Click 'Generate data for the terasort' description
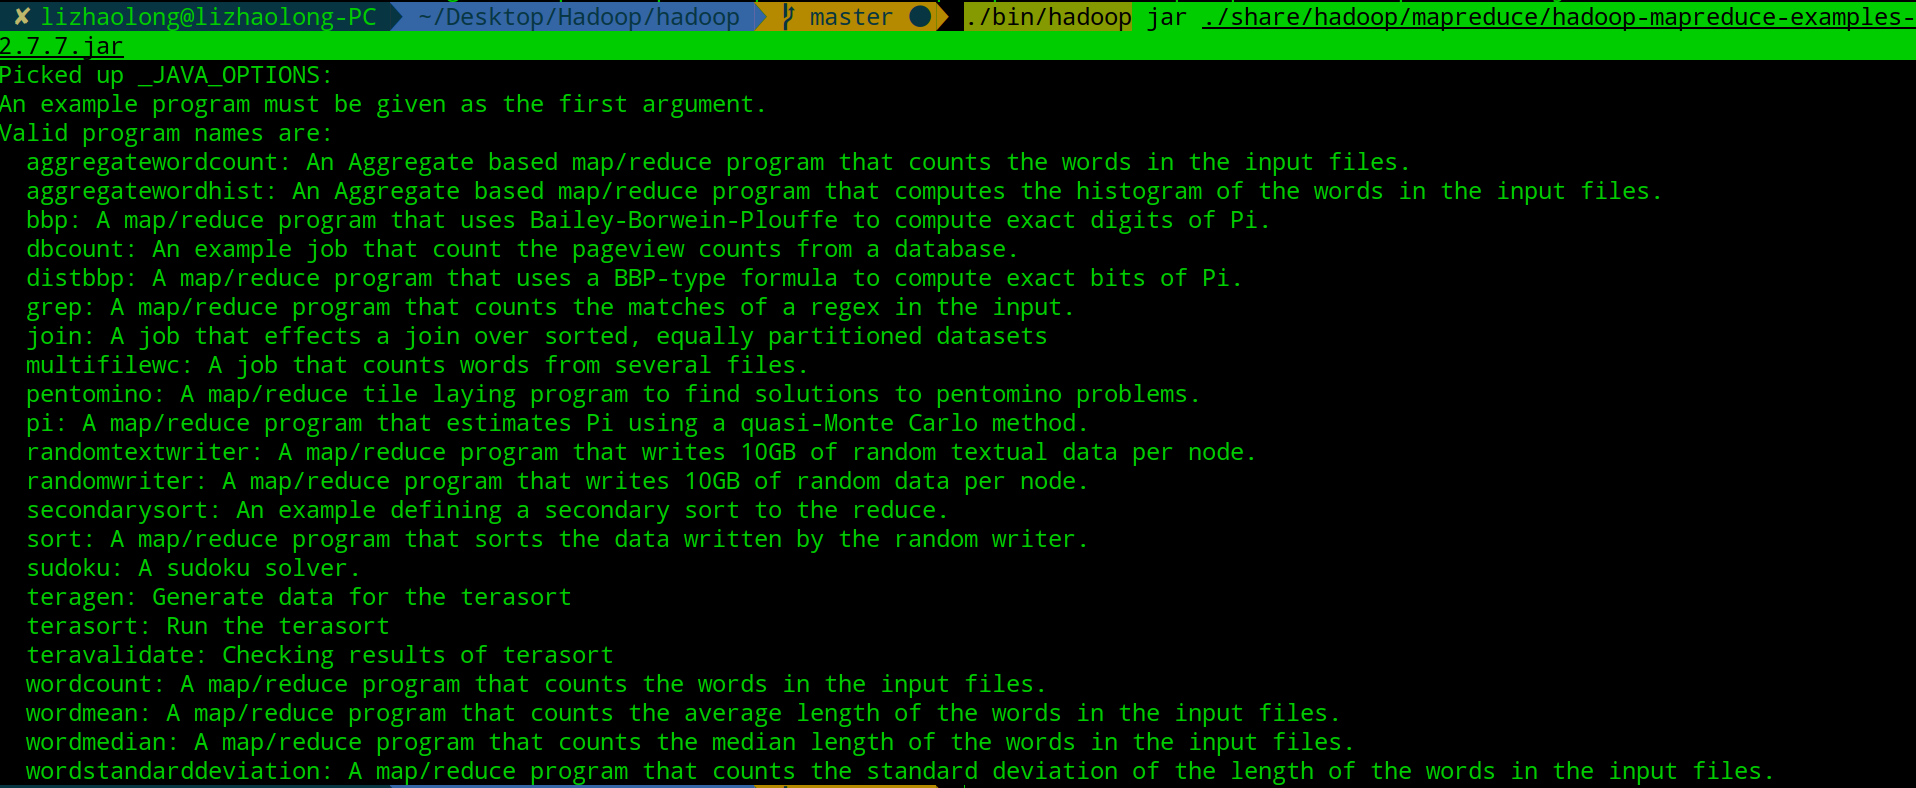 [362, 597]
